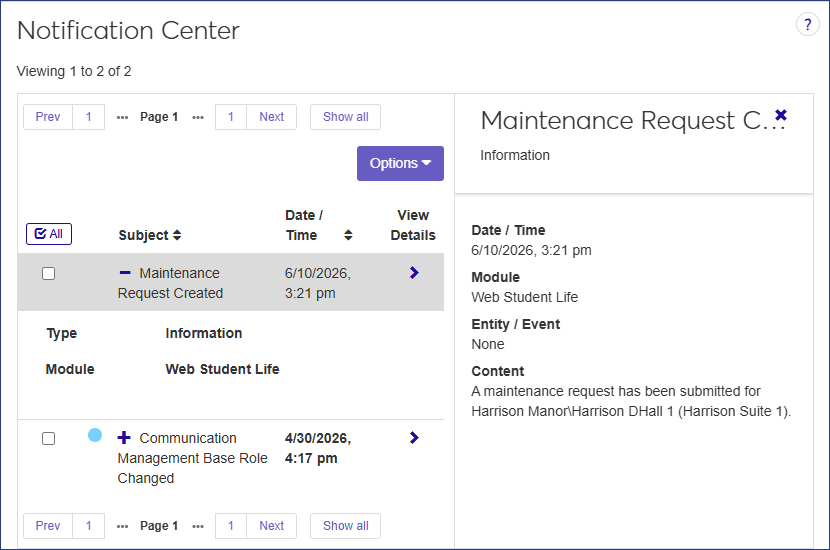This screenshot has height=550, width=830.
Task: Go to last page number beside bottom Next
Action: [x=231, y=526]
